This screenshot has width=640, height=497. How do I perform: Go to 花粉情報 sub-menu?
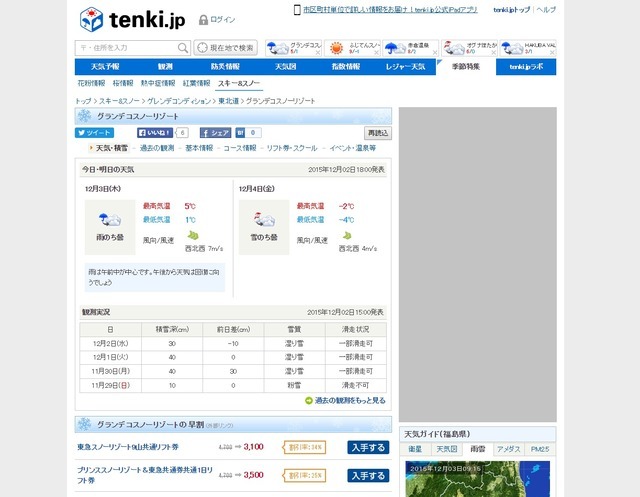tap(91, 83)
